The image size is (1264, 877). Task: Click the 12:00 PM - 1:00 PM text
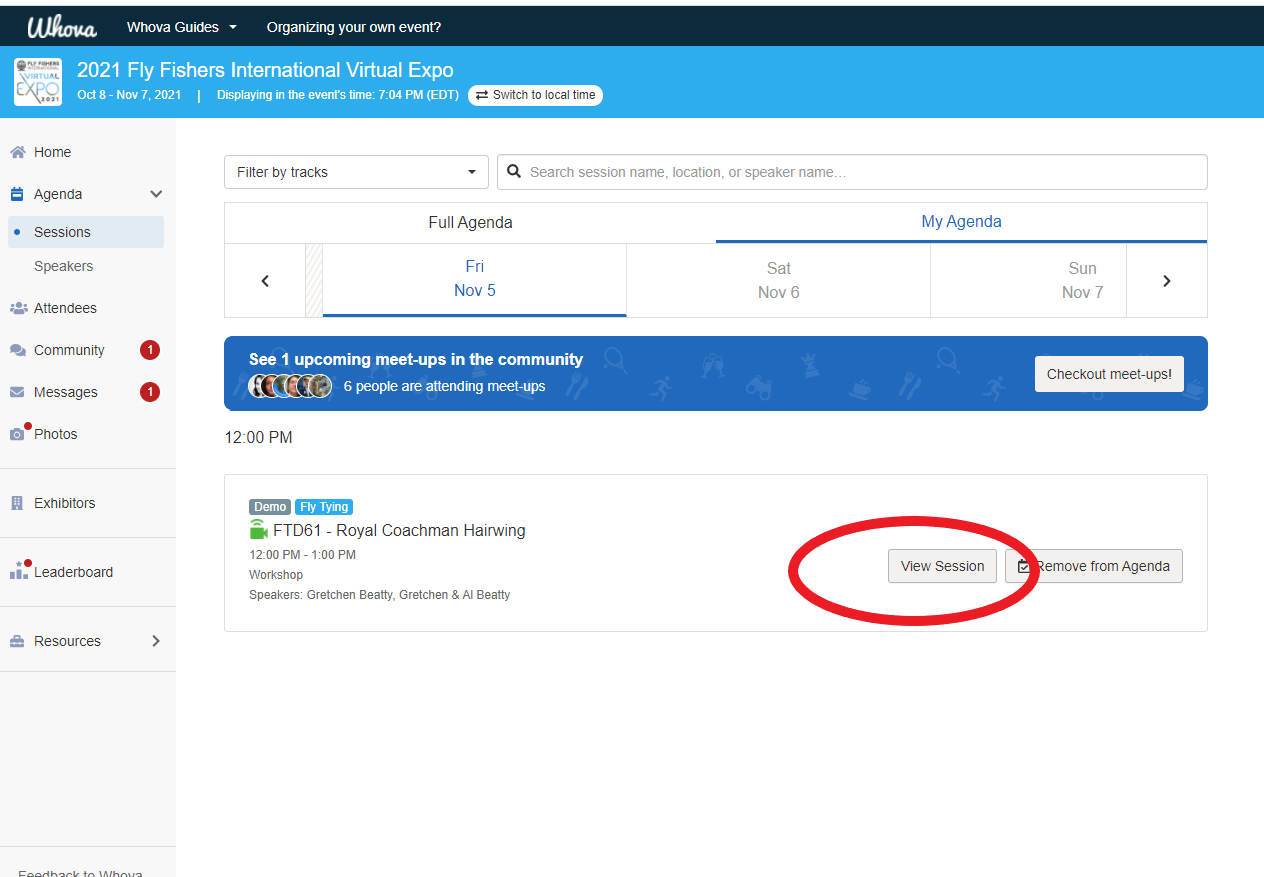[302, 555]
